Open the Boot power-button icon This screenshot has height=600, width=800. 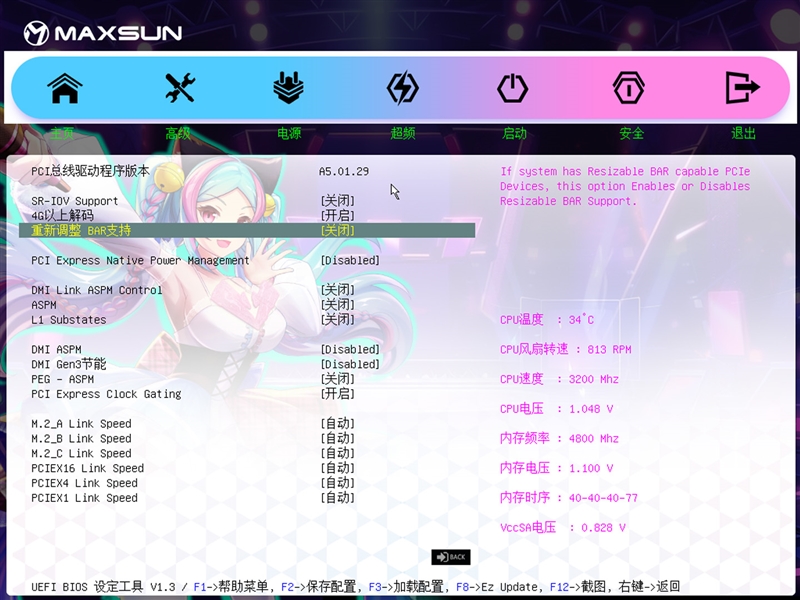pyautogui.click(x=513, y=88)
